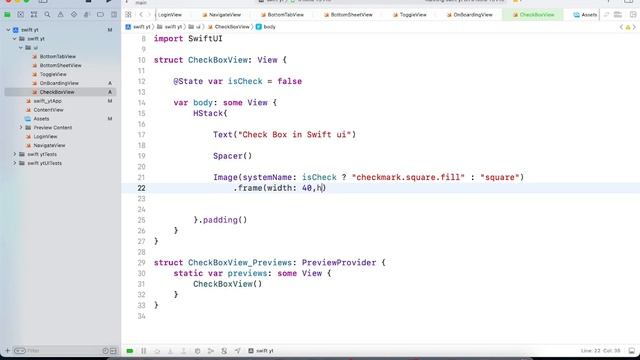Click the Step Out debug button
The width and height of the screenshot is (640, 360).
[x=184, y=351]
